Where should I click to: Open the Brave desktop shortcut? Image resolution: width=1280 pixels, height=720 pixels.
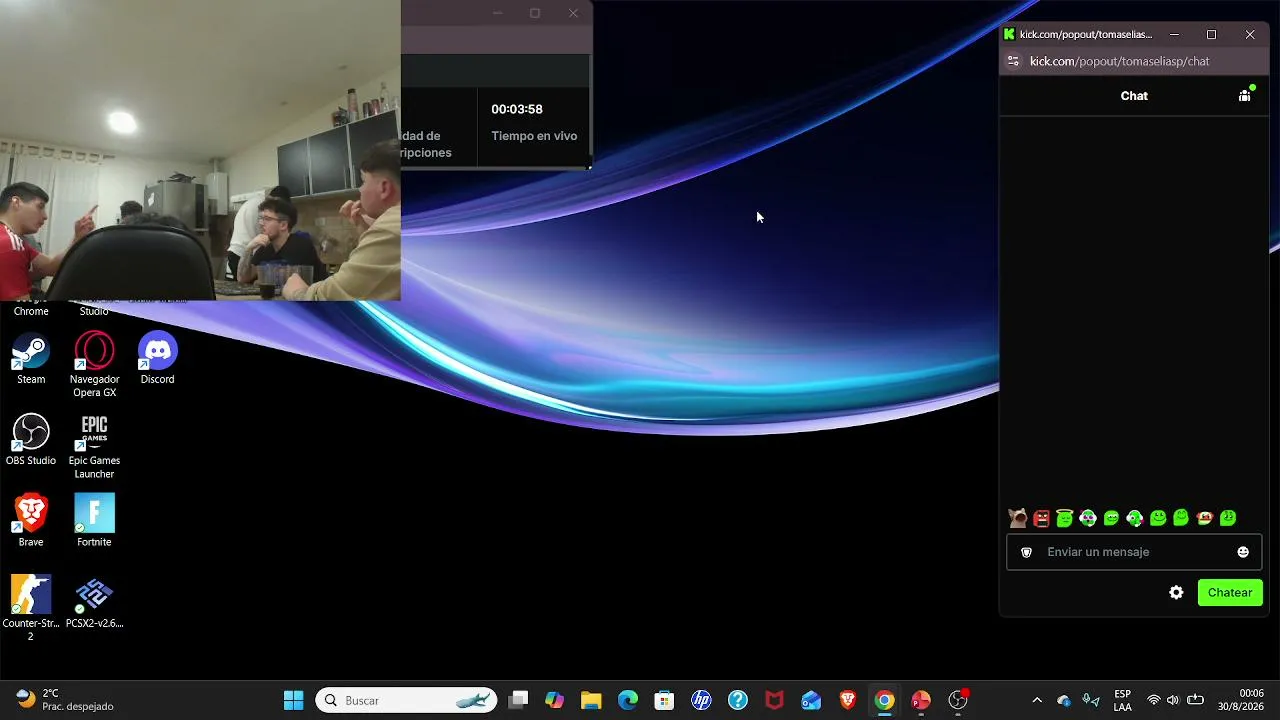(x=31, y=520)
